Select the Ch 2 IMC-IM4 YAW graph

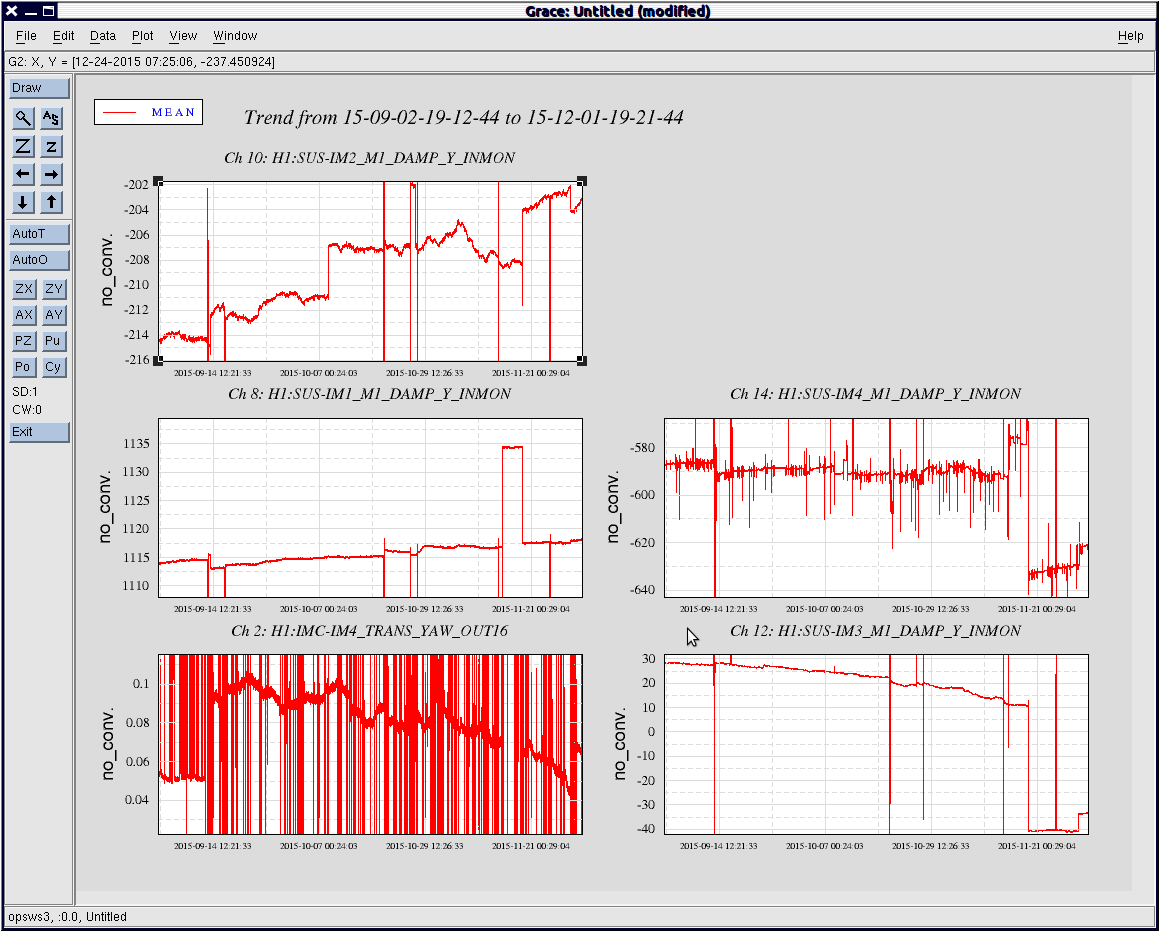pyautogui.click(x=370, y=744)
